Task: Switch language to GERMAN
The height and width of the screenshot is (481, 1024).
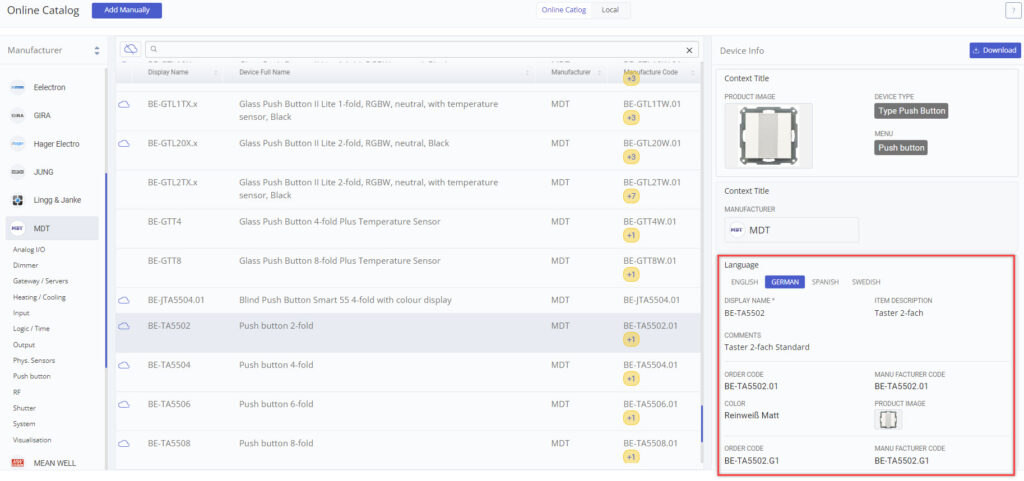Action: tap(785, 282)
